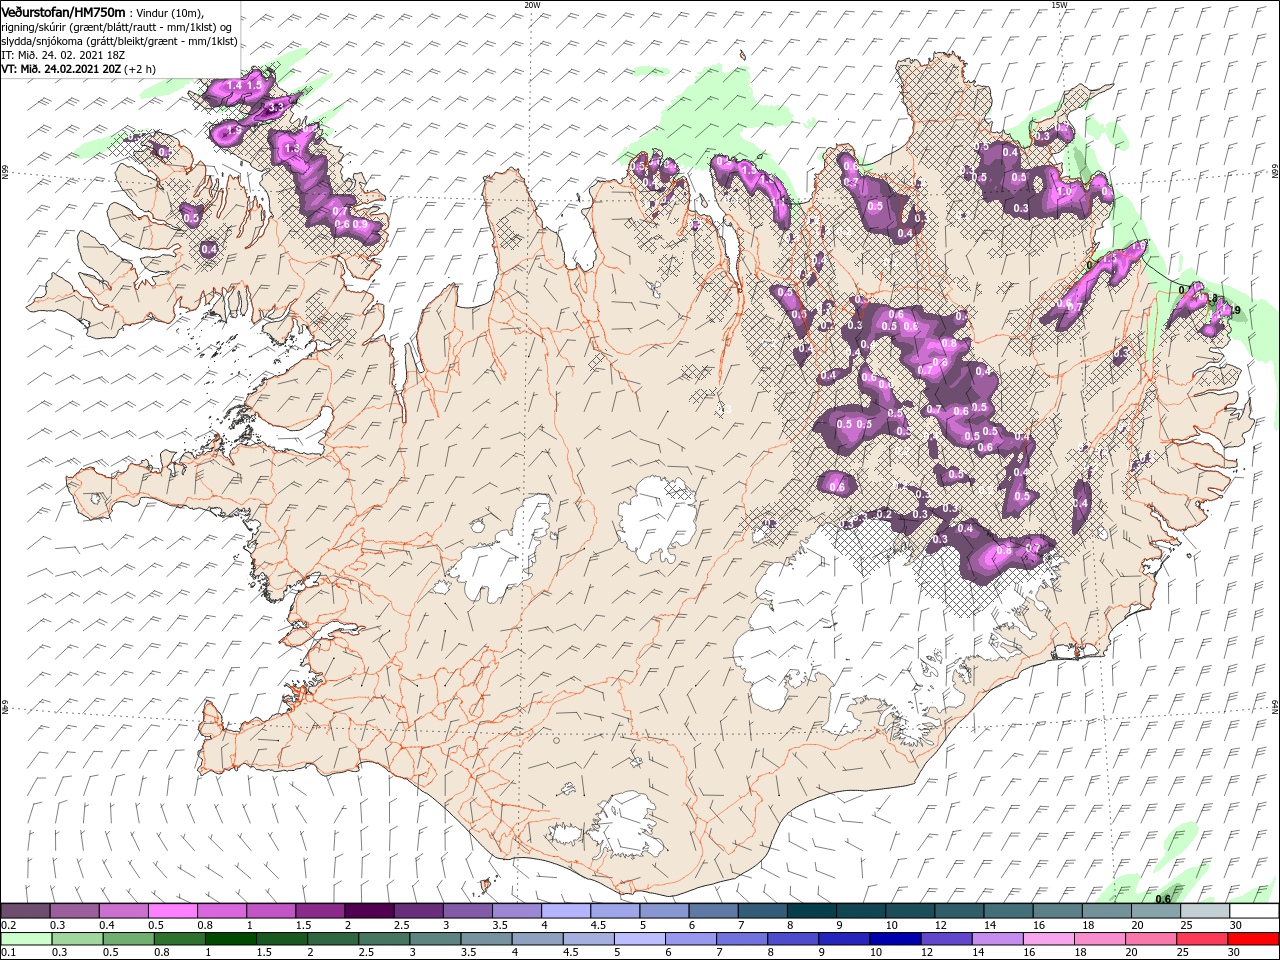Pick the lower scale red swatch labeled 25
1280x960 pixels.
(x=1202, y=939)
